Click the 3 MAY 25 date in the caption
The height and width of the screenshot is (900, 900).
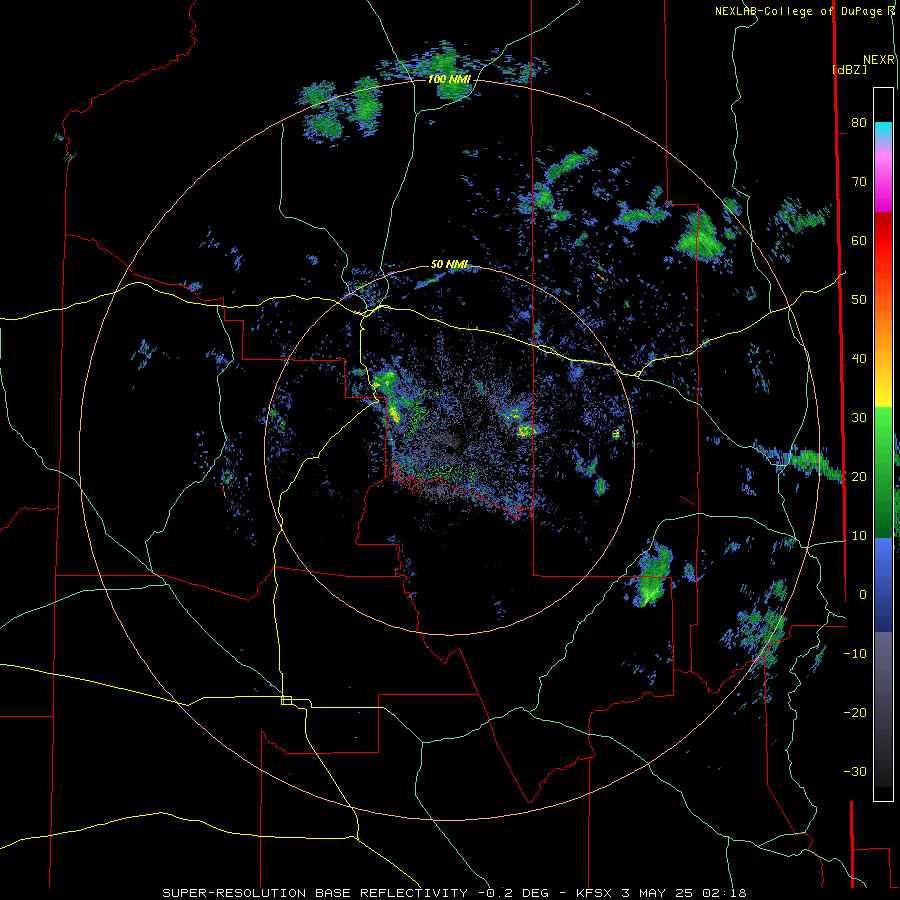coord(660,893)
